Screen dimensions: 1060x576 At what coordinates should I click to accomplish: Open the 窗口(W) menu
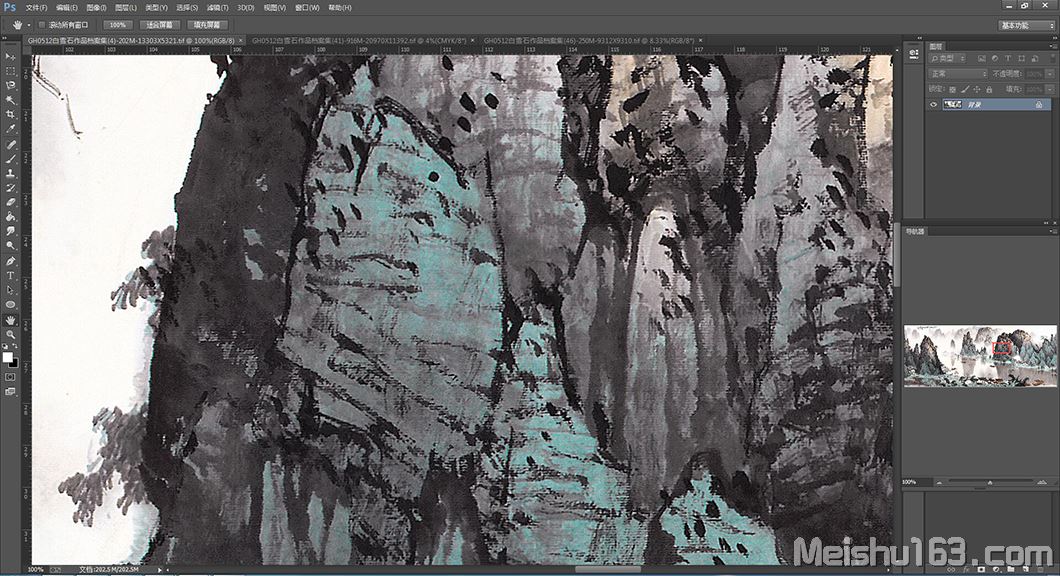pos(307,7)
